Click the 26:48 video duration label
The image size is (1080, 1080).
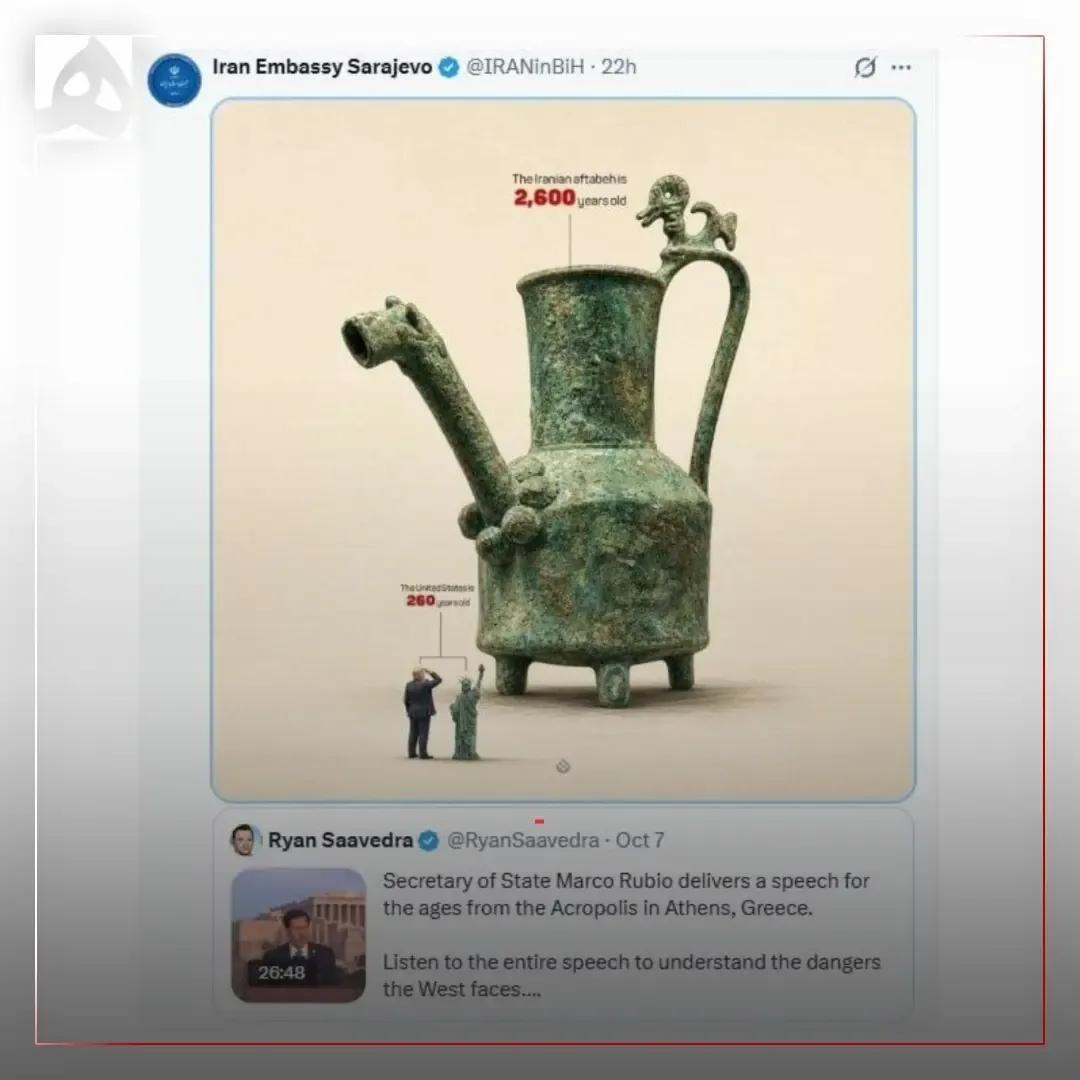tap(282, 972)
